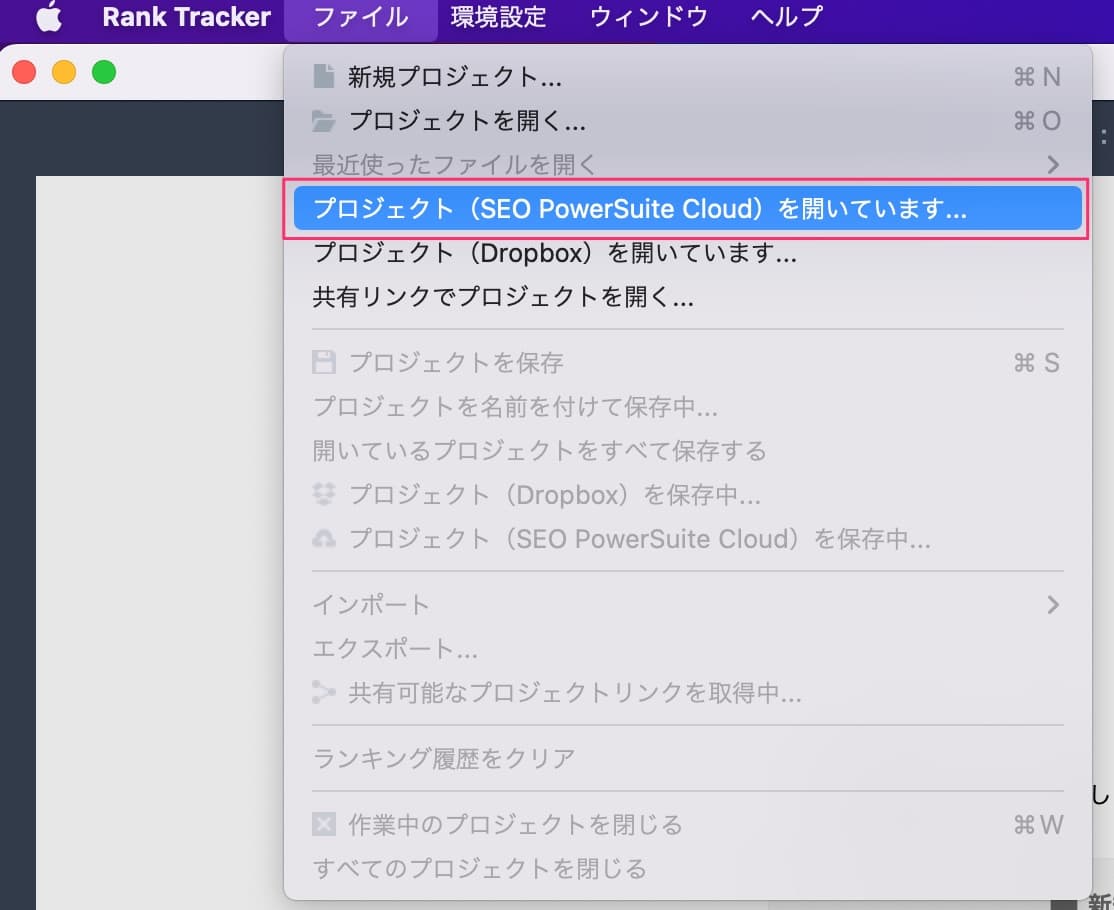The image size is (1114, 910).
Task: Click the new project document icon
Action: [324, 77]
